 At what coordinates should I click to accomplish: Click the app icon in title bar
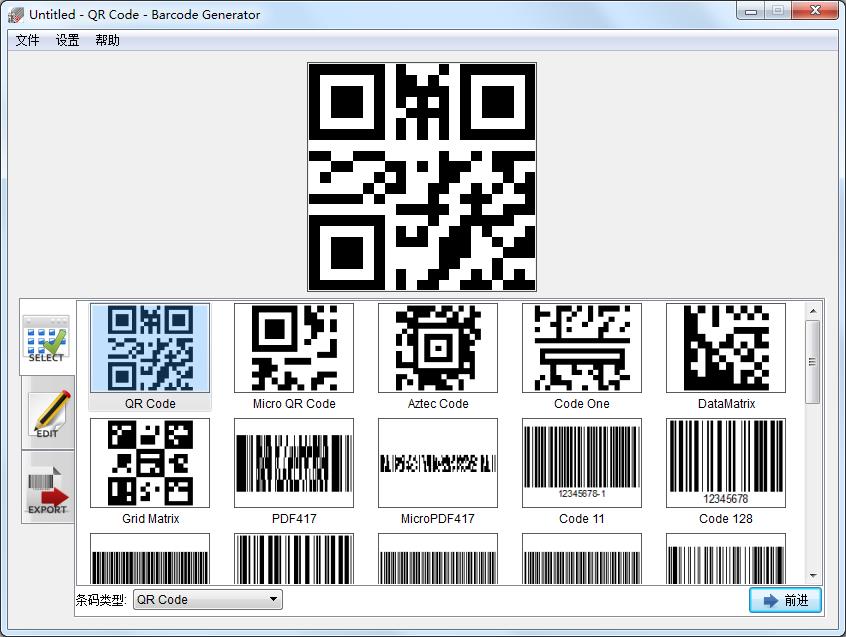[16, 15]
